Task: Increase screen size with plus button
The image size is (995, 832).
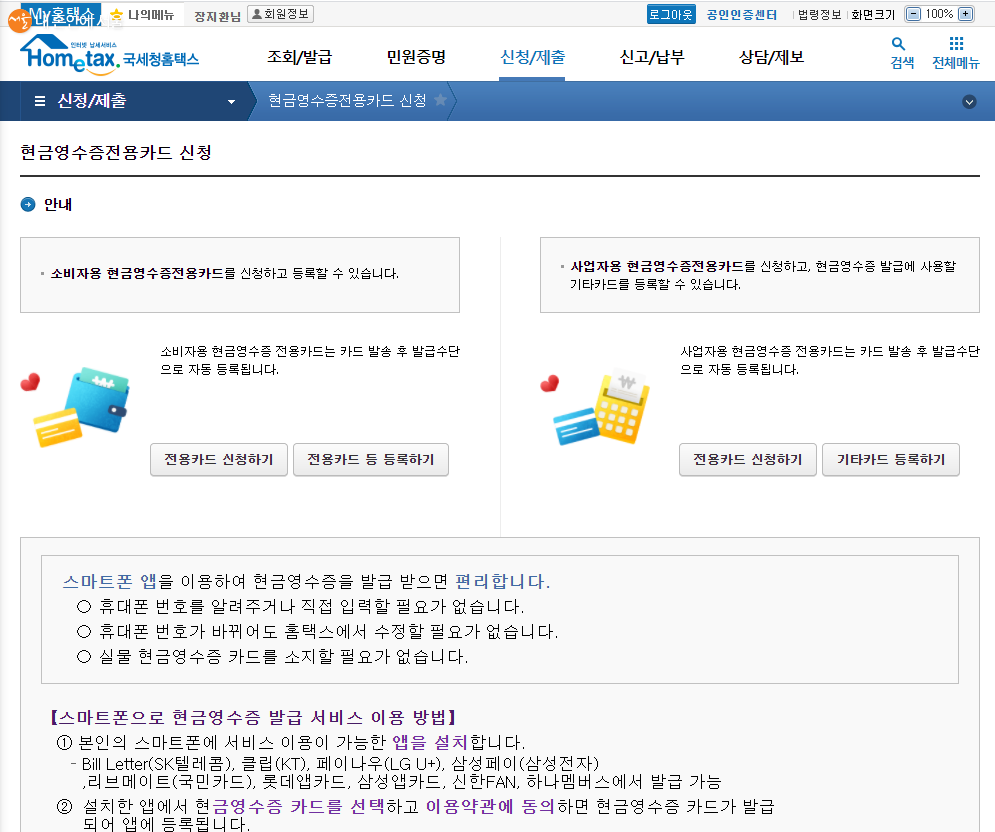Action: point(965,14)
